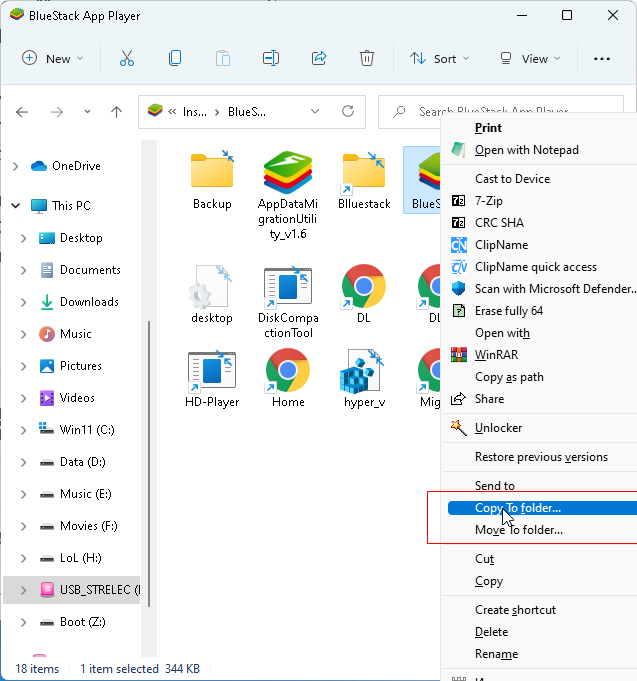Image resolution: width=637 pixels, height=681 pixels.
Task: Select the desktop configuration file
Action: tap(212, 294)
